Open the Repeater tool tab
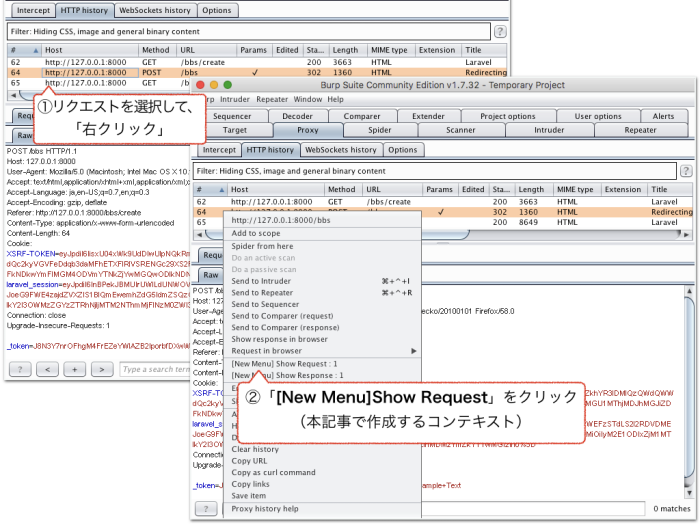Viewport: 700px width, 525px height. (640, 130)
